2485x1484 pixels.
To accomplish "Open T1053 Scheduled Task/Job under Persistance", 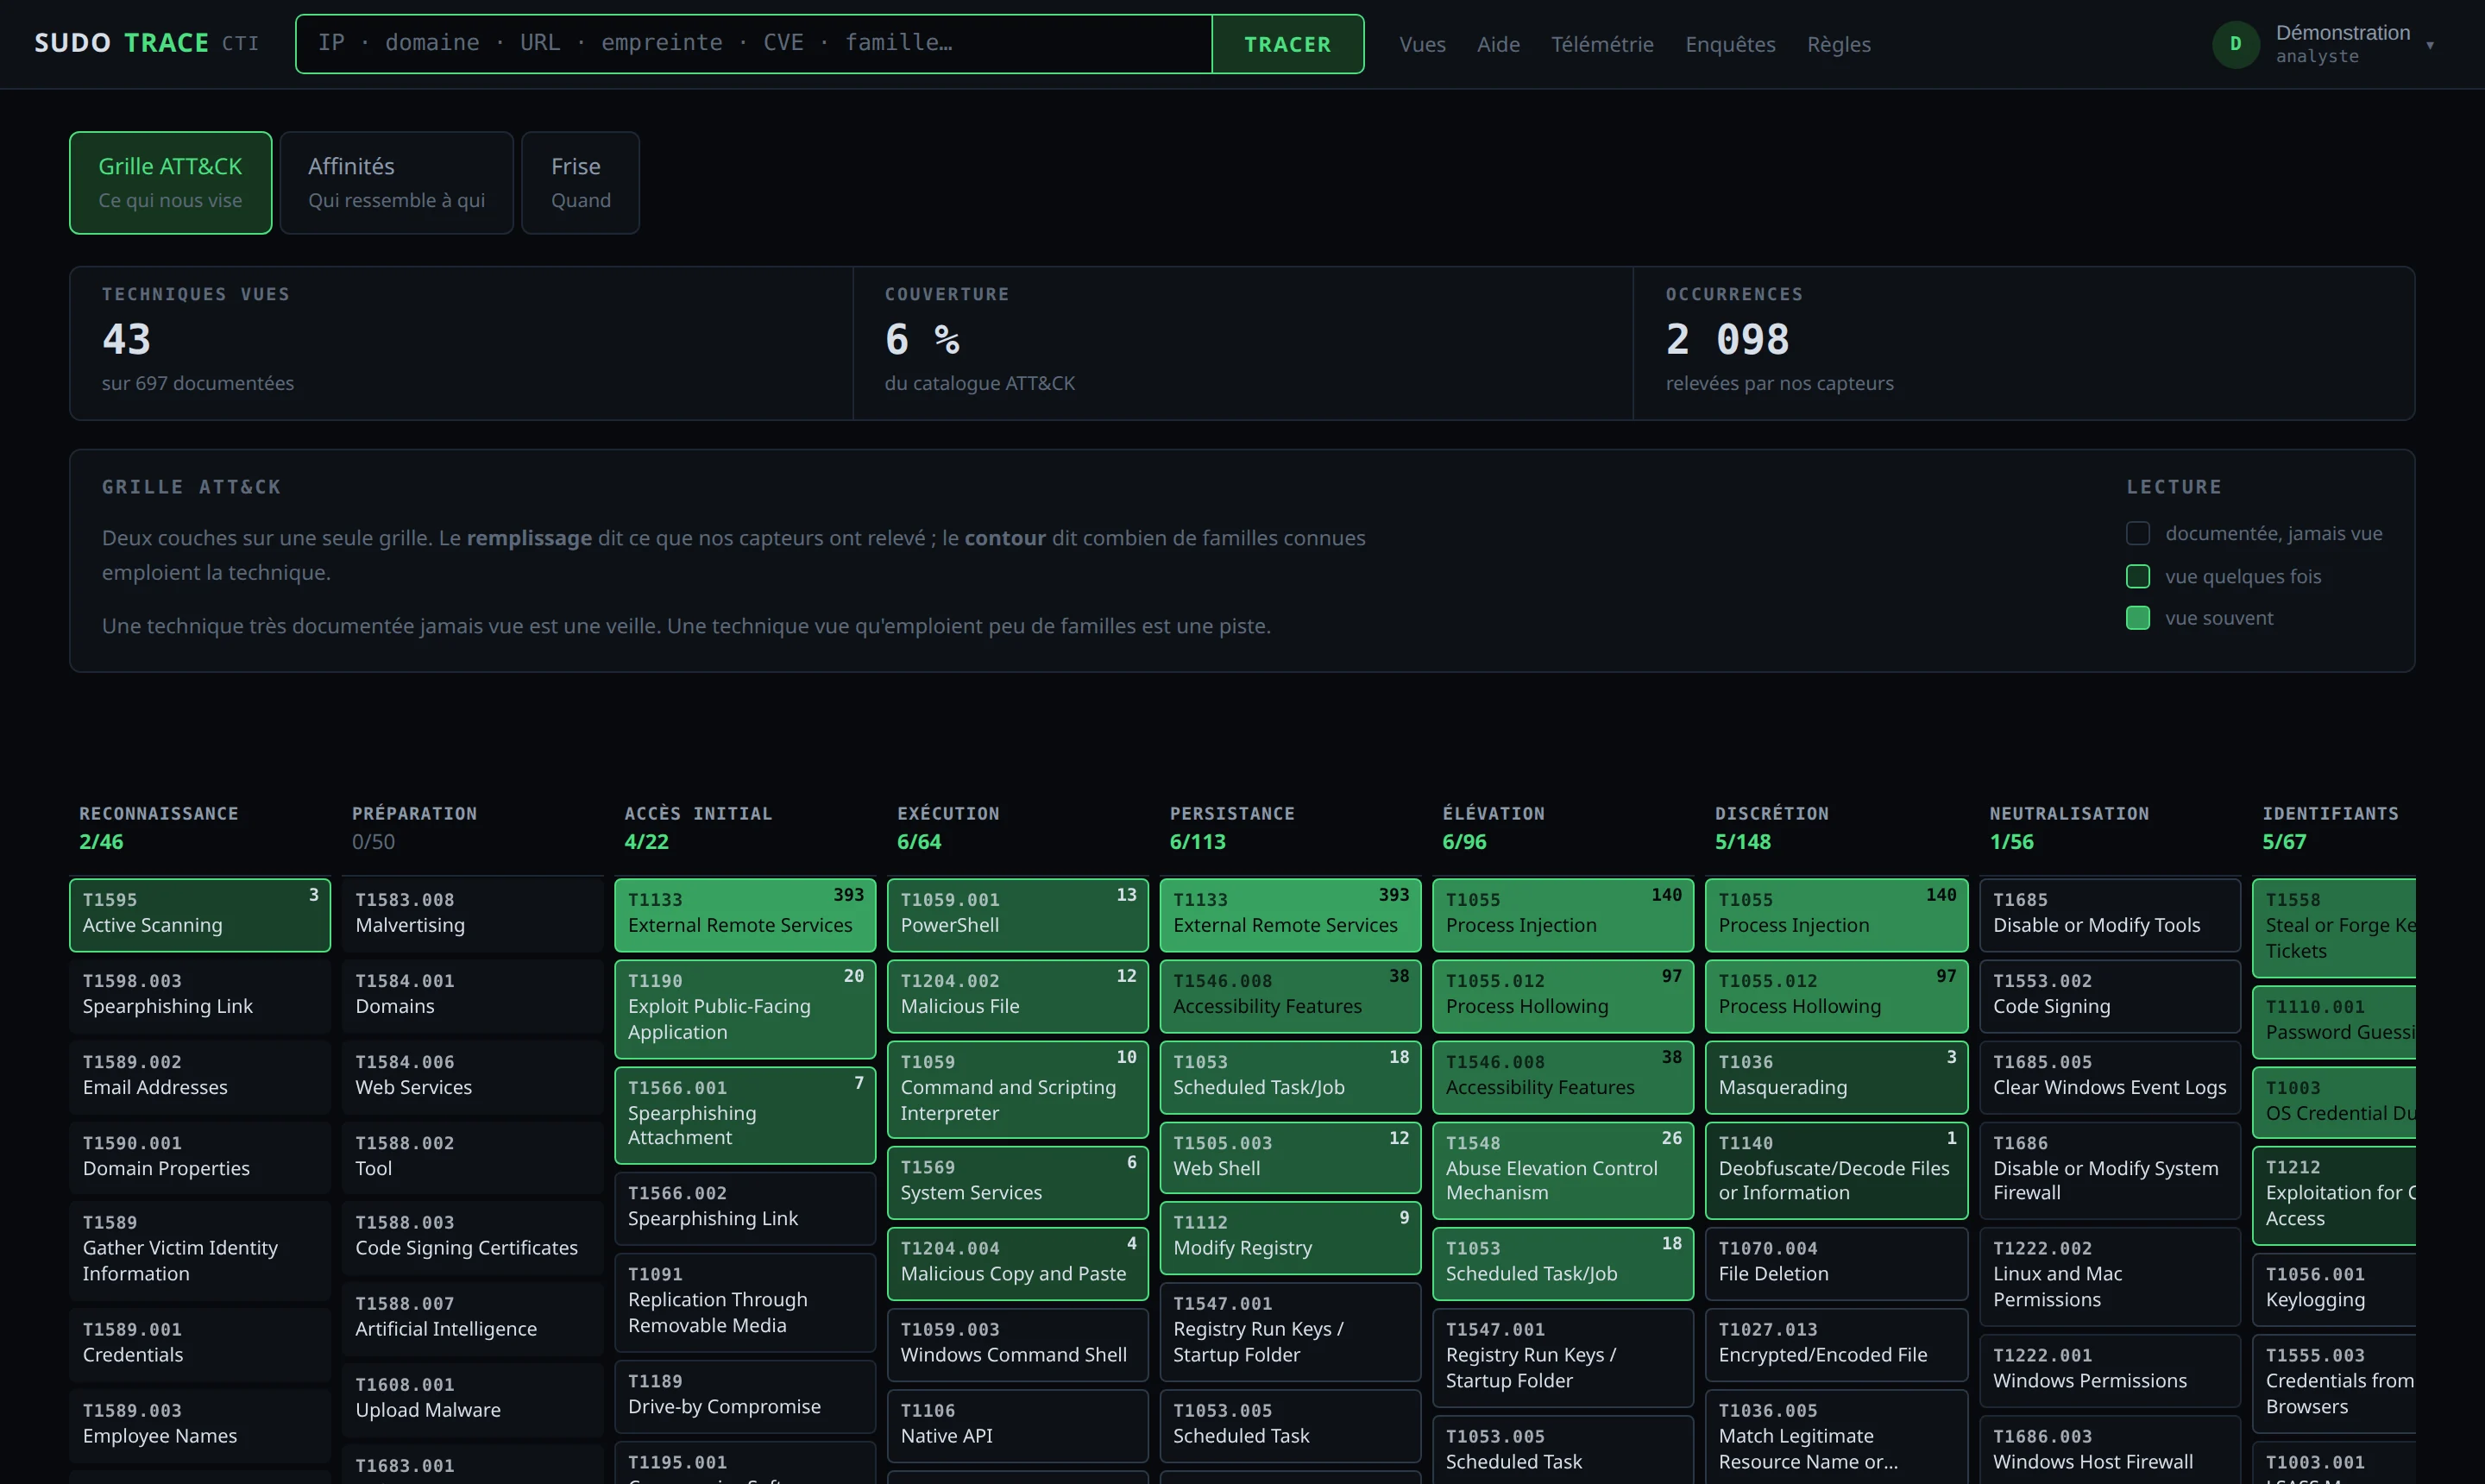I will 1290,1076.
